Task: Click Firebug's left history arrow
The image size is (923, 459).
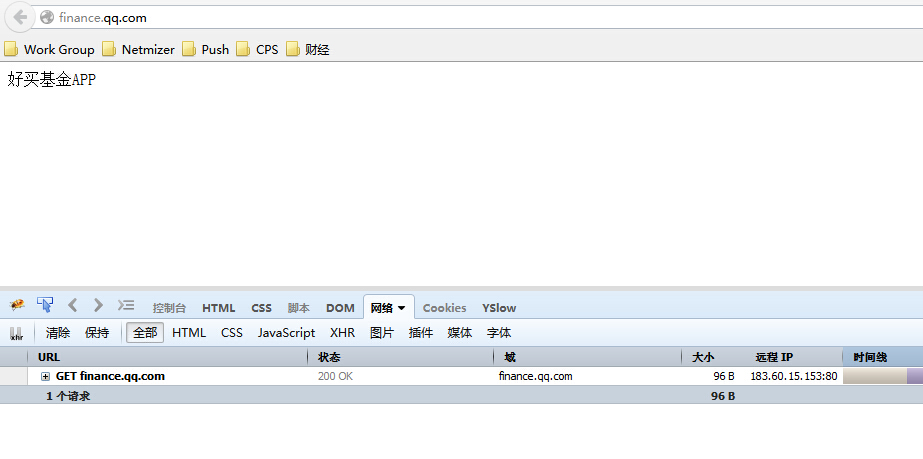Action: pos(73,305)
